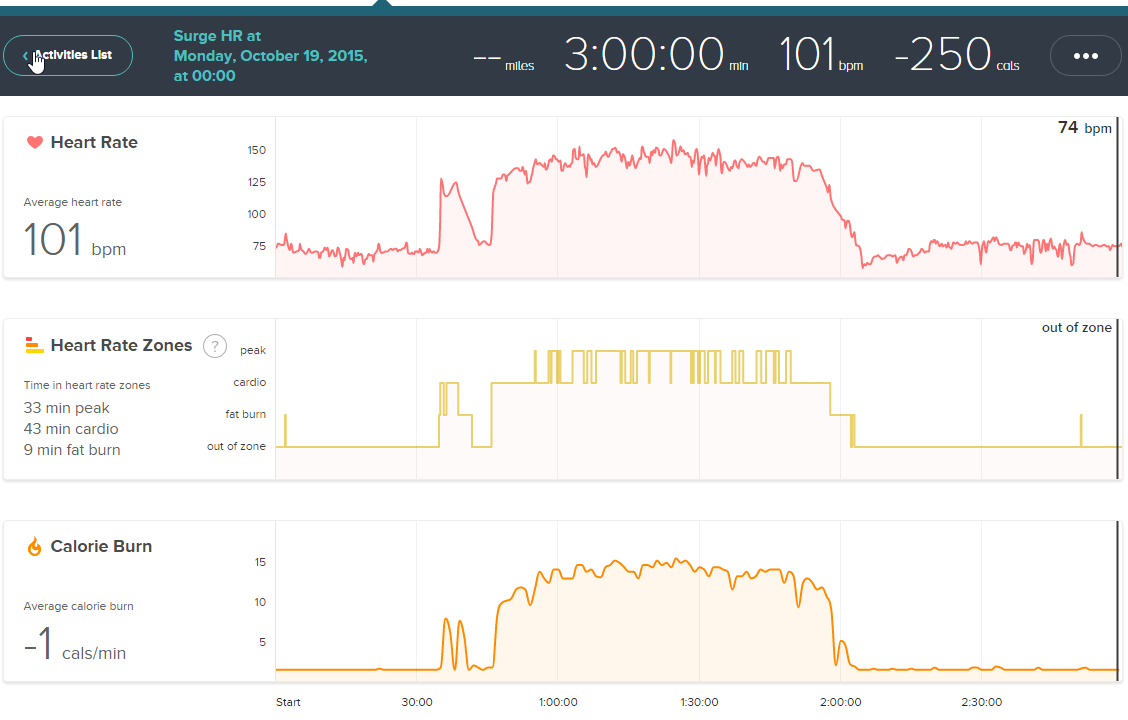This screenshot has height=720, width=1128.
Task: Click '9 min fat burn' zone time
Action: [x=72, y=450]
